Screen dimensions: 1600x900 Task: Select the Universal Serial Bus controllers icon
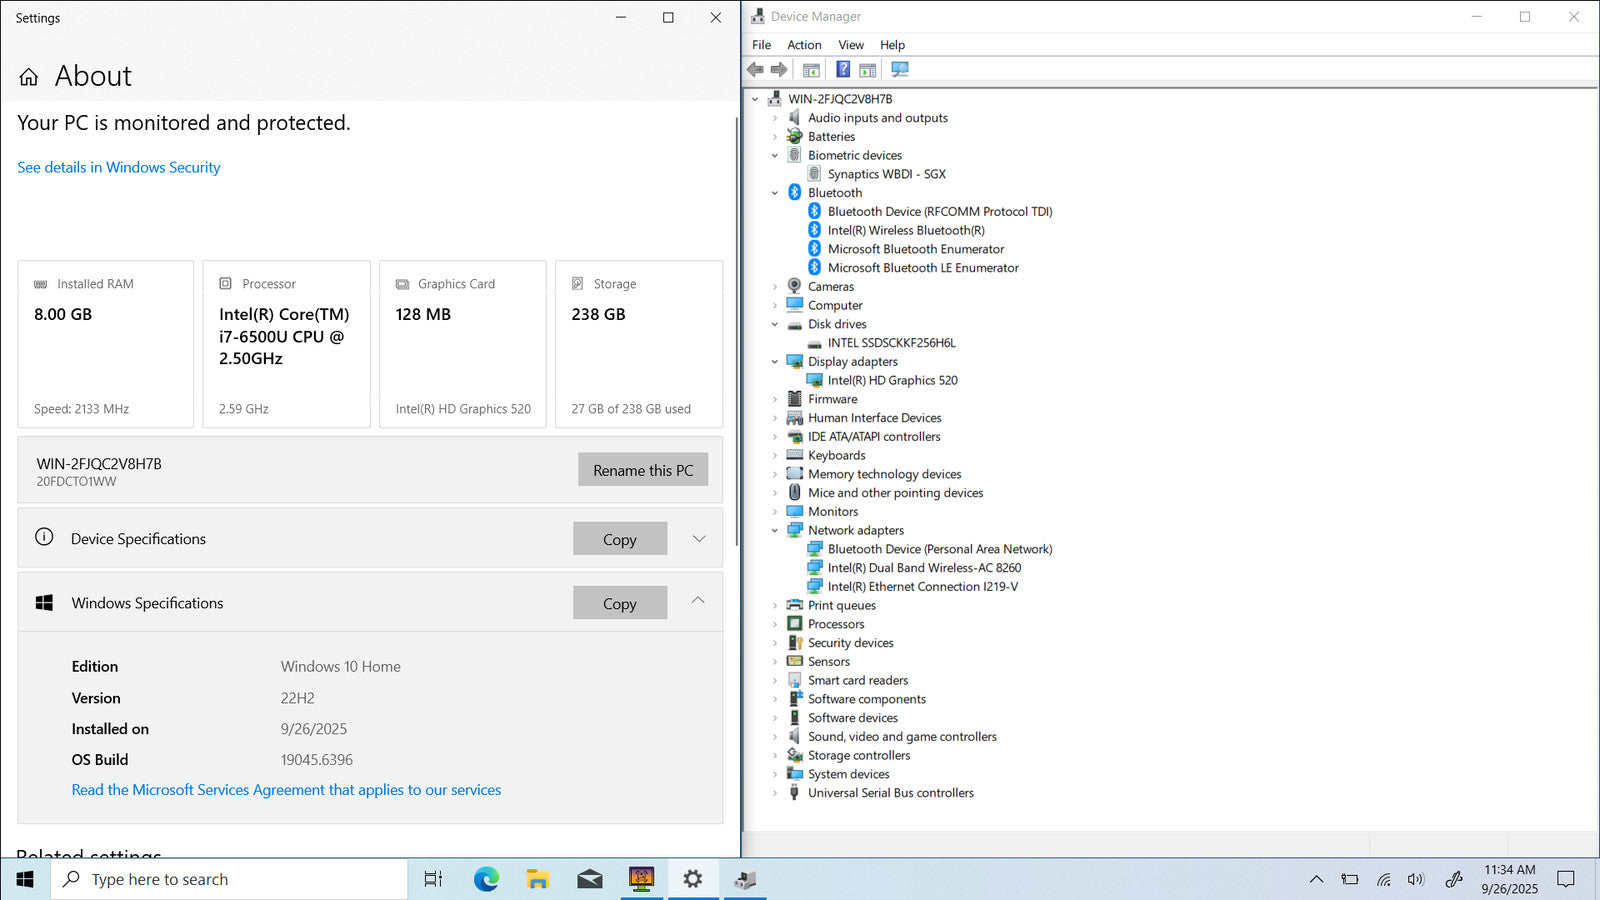tap(795, 793)
